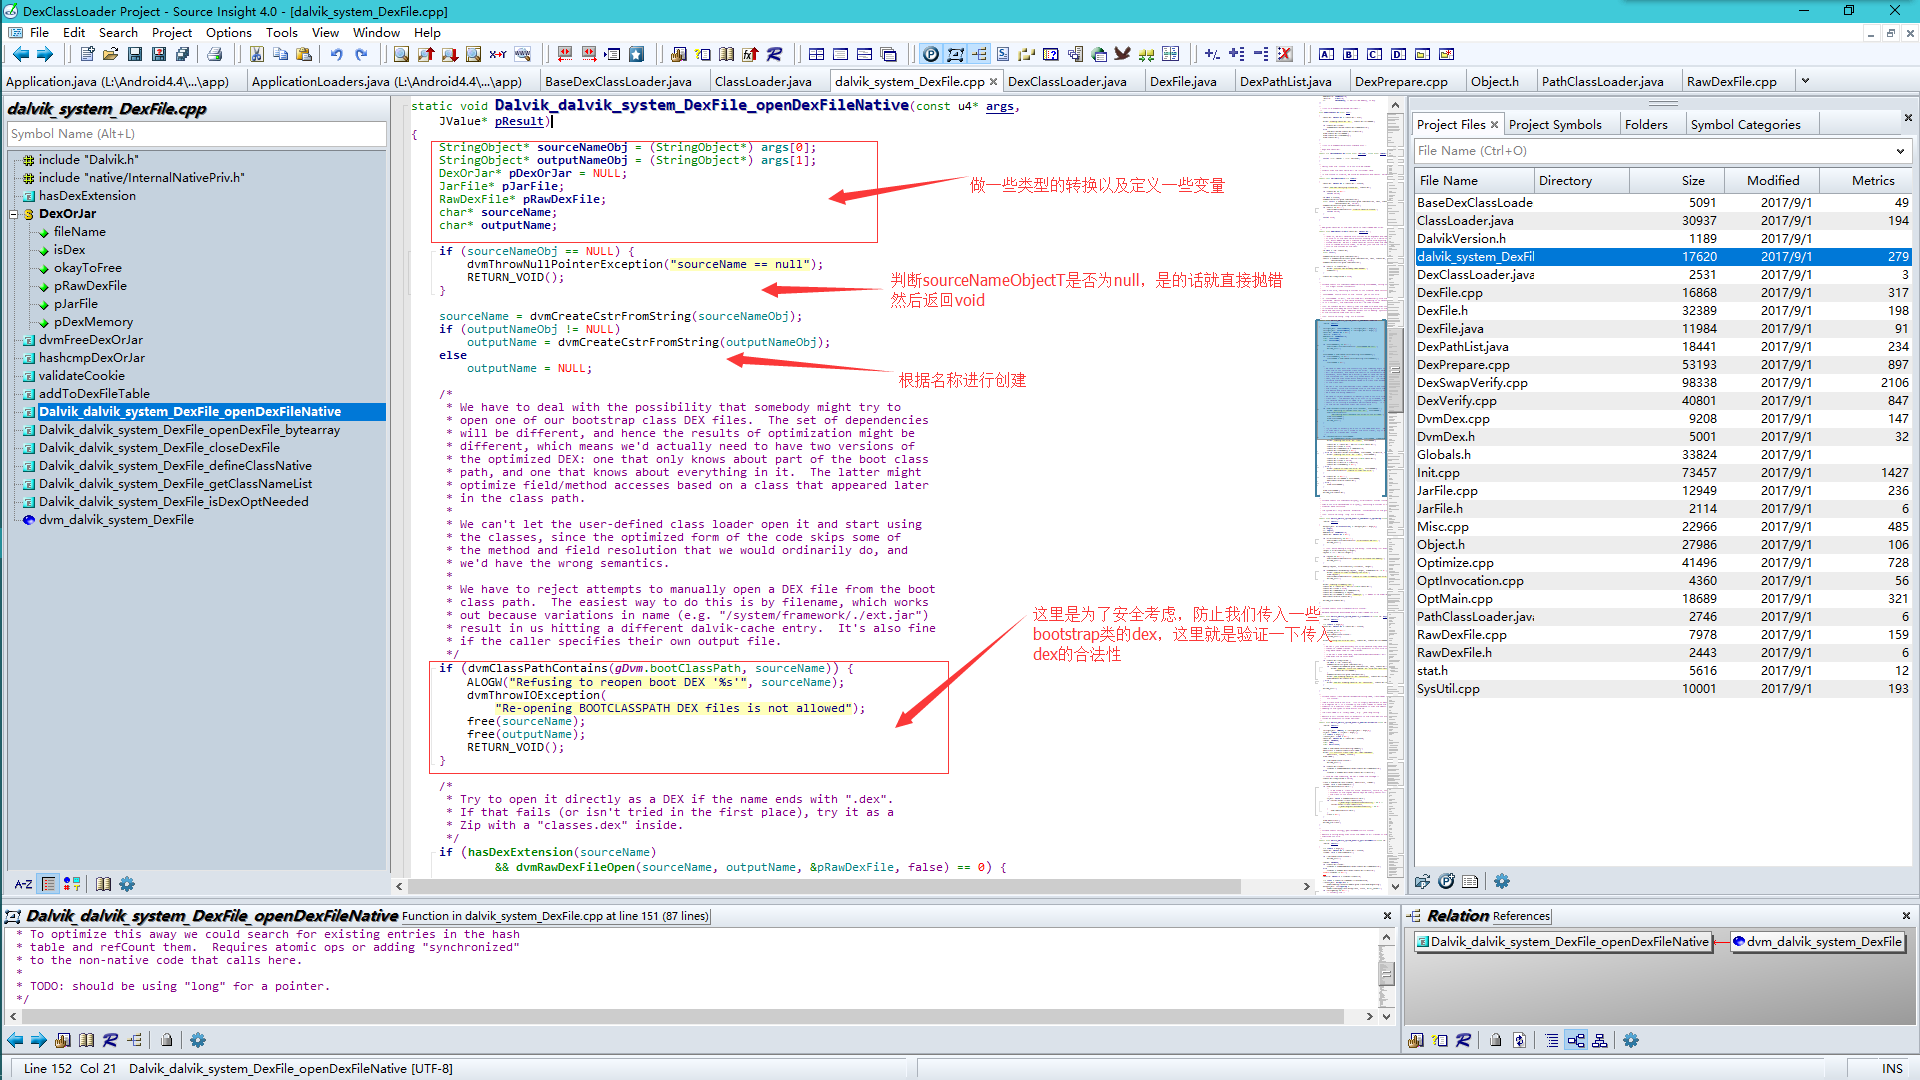Cut selection using the scissors icon

click(x=257, y=55)
